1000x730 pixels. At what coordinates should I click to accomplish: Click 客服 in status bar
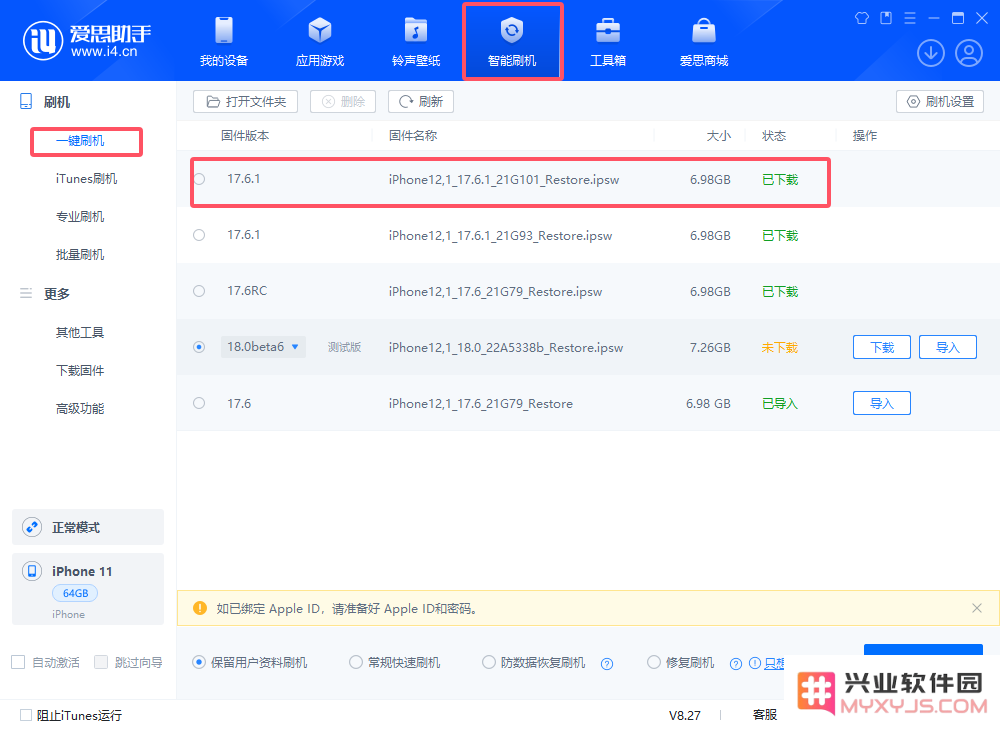coord(765,715)
